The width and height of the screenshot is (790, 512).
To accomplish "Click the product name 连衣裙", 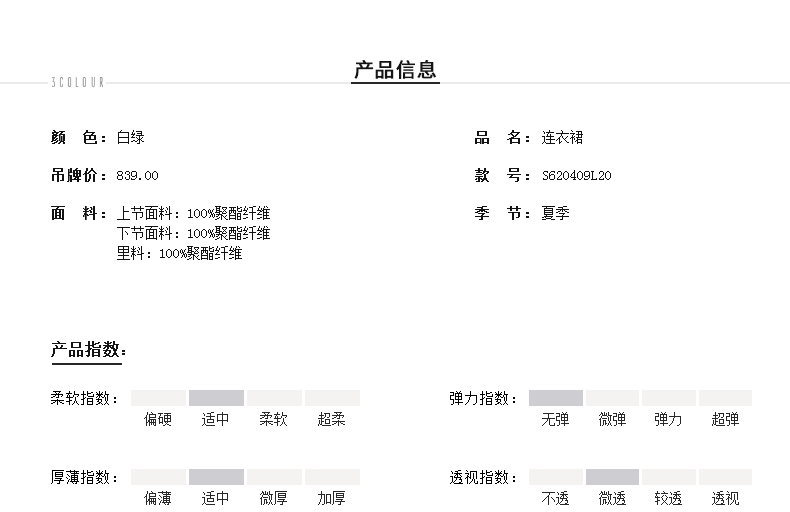I will tap(562, 137).
